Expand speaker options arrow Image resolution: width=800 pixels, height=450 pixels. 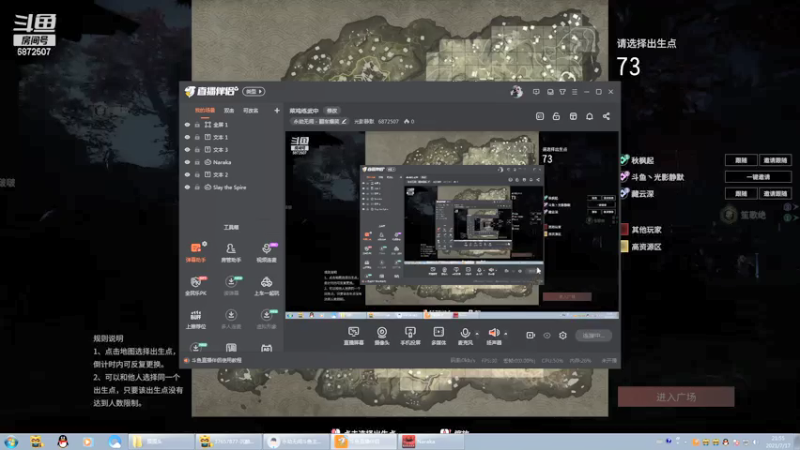pos(506,334)
